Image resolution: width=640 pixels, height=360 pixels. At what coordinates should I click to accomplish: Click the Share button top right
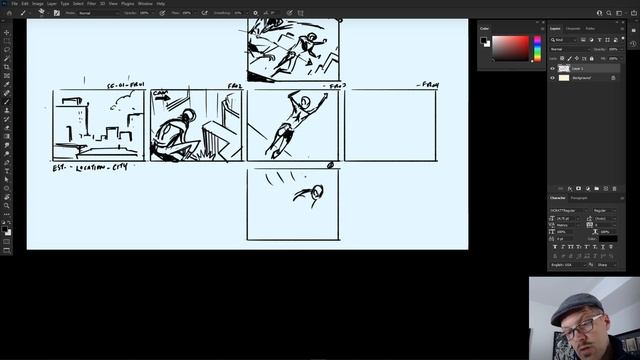(634, 13)
